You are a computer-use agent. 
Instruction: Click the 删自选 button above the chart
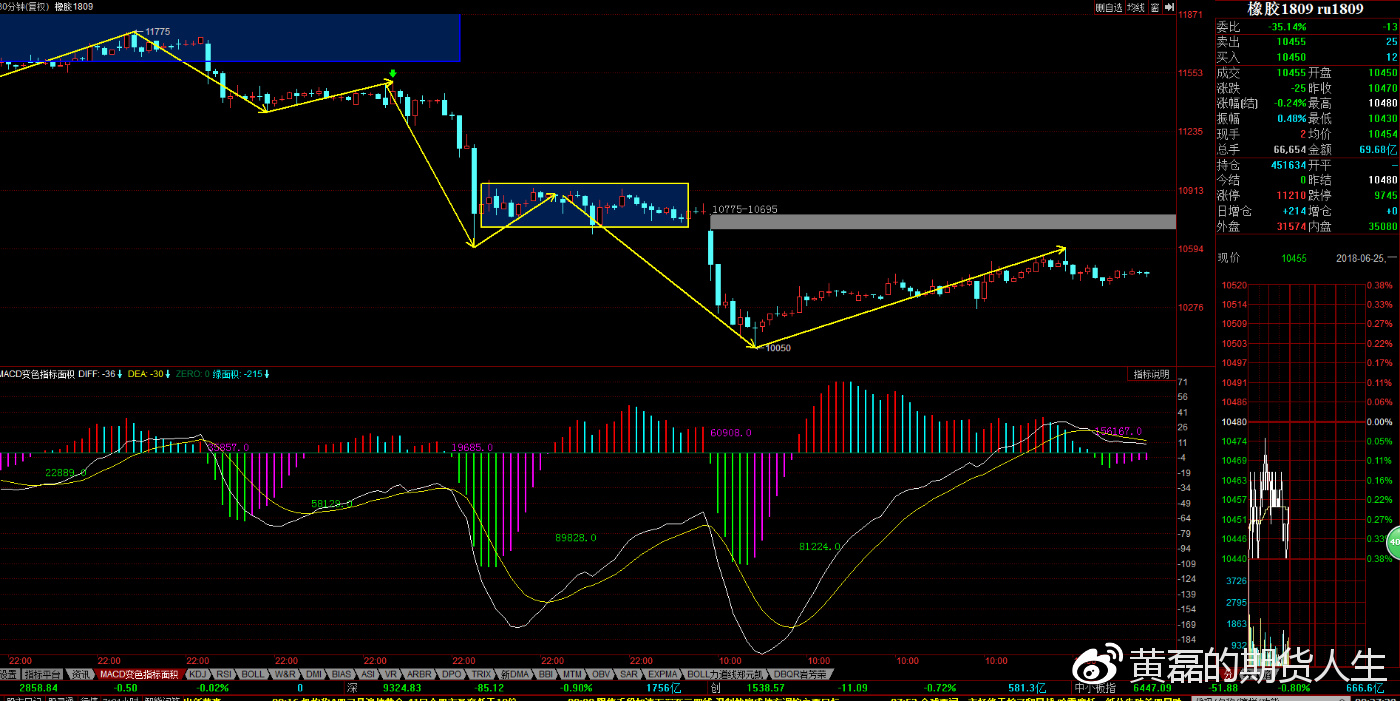coord(1108,7)
